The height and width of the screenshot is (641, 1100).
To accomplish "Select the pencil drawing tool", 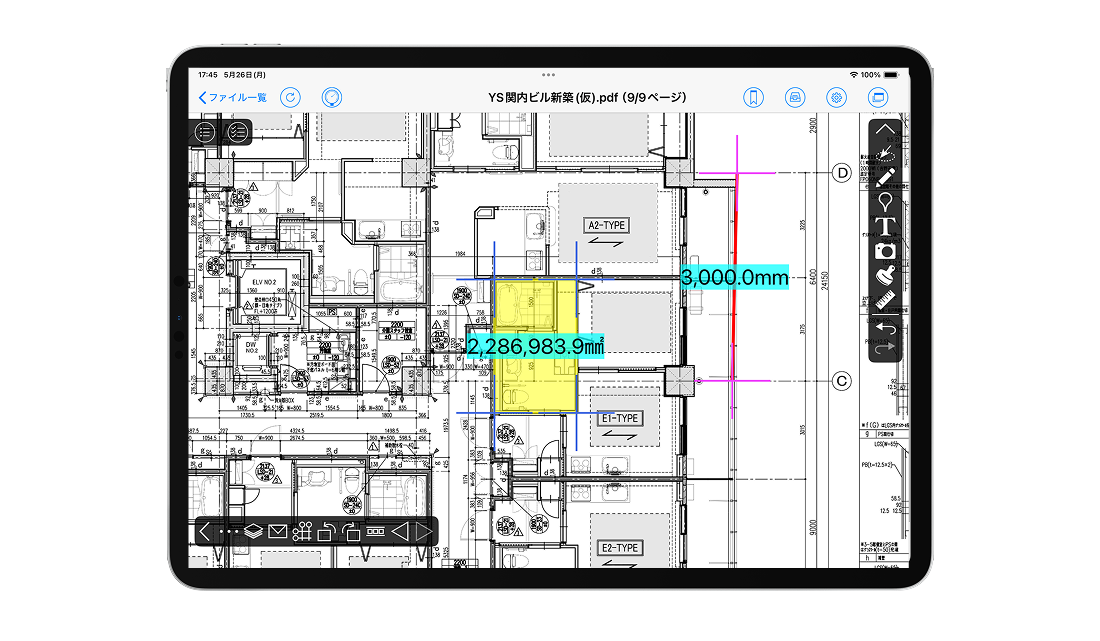I will tap(885, 178).
